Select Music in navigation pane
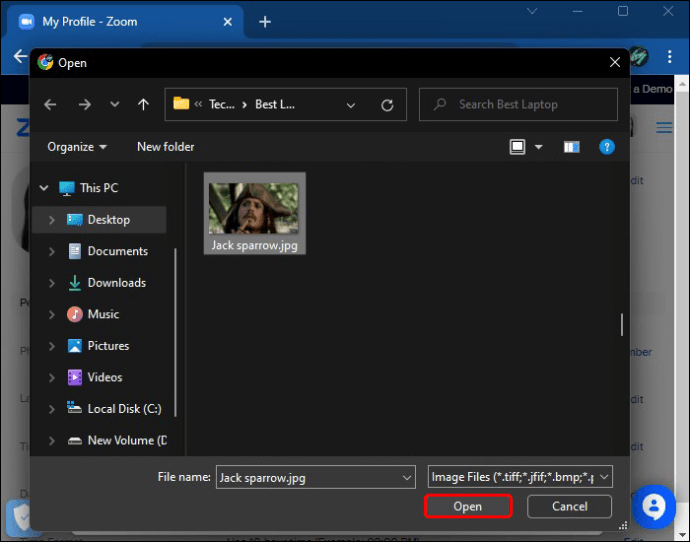This screenshot has height=542, width=690. 103,314
